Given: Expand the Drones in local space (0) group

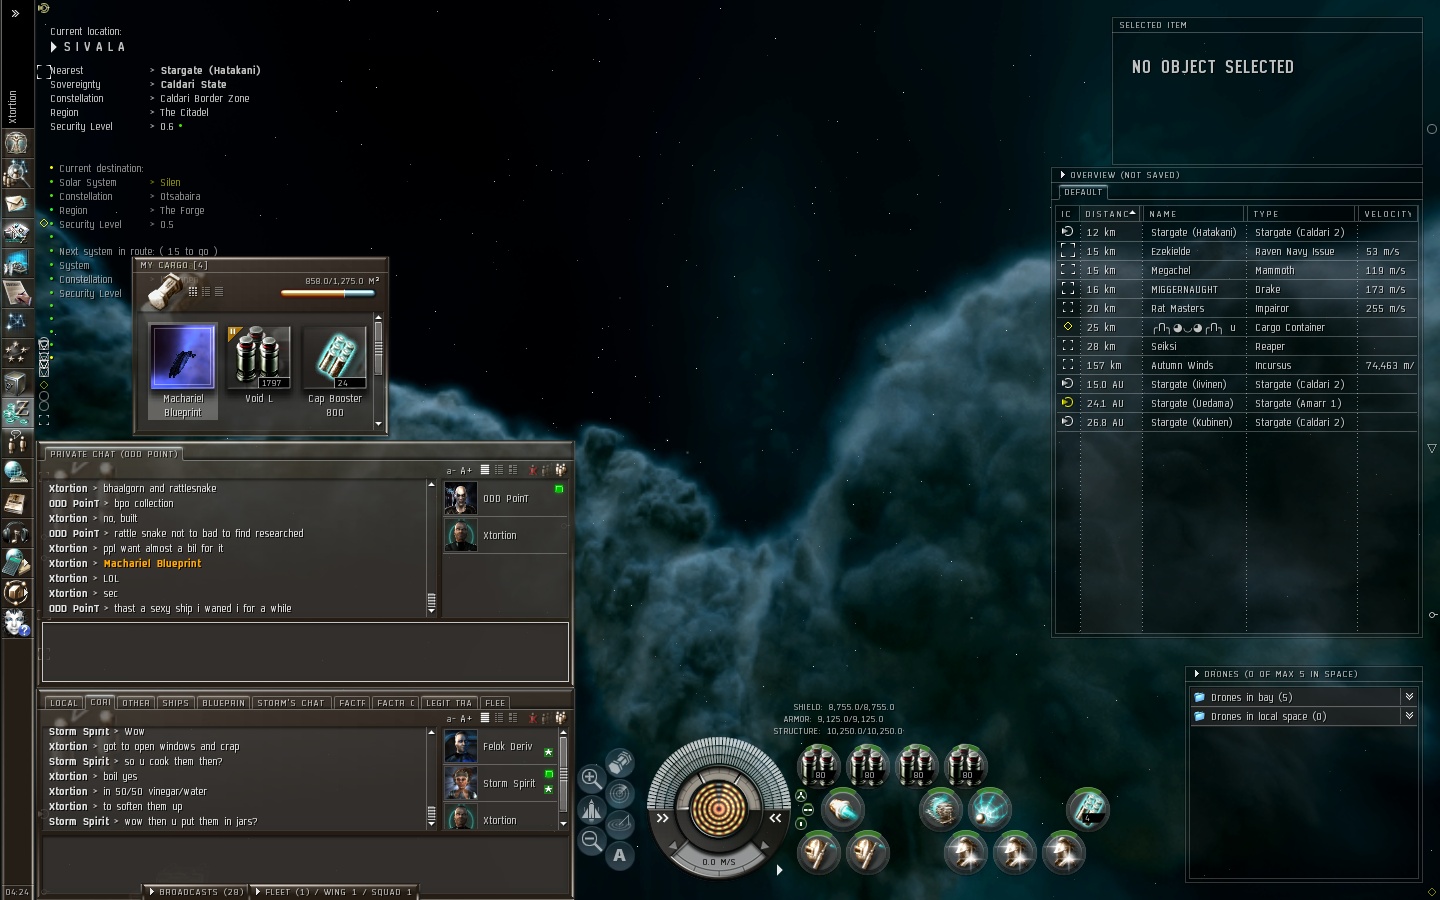Looking at the screenshot, I should click(x=1409, y=716).
